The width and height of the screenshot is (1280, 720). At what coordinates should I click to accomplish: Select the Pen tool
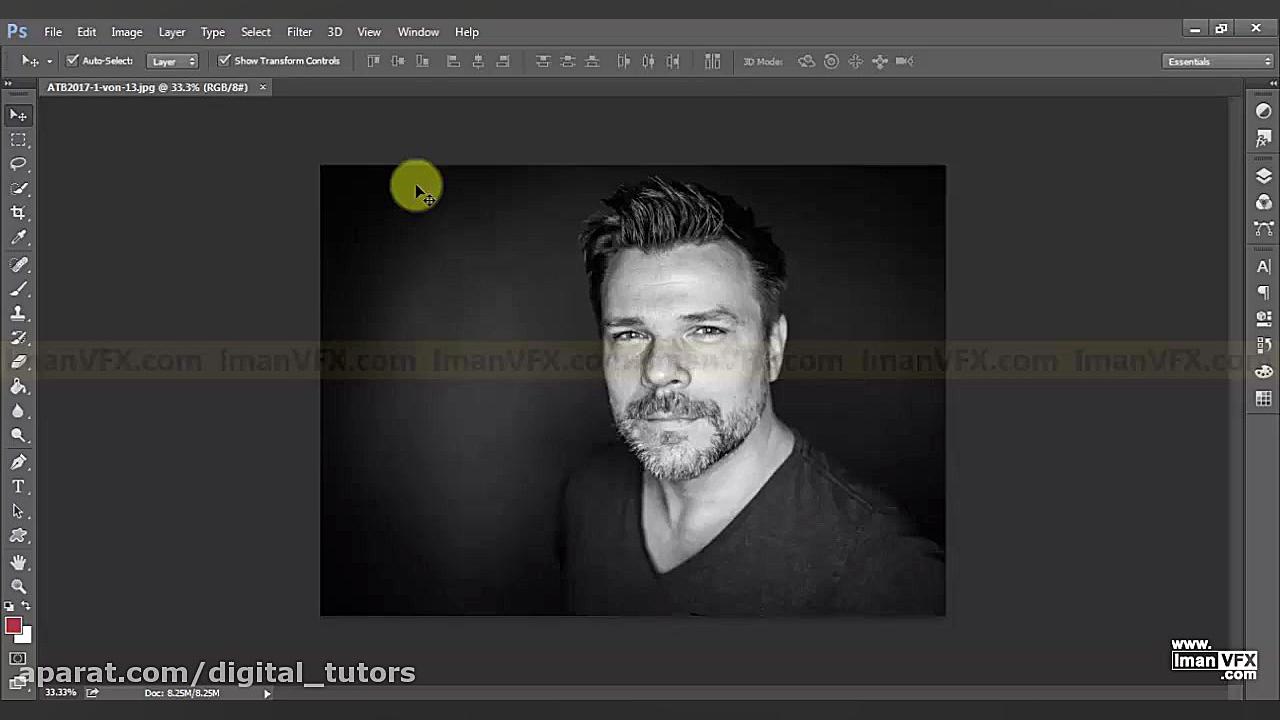pos(18,462)
